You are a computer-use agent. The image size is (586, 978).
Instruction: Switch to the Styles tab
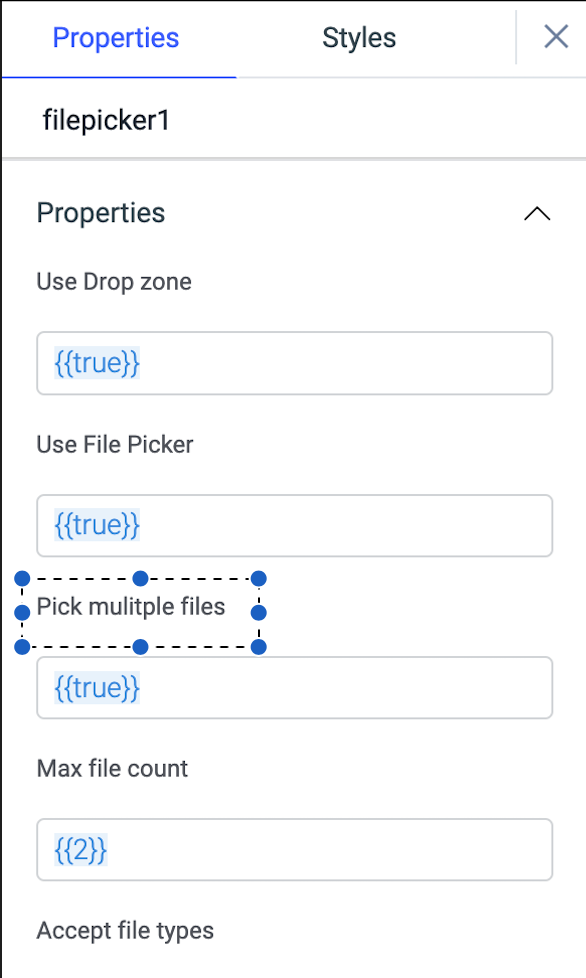point(358,38)
